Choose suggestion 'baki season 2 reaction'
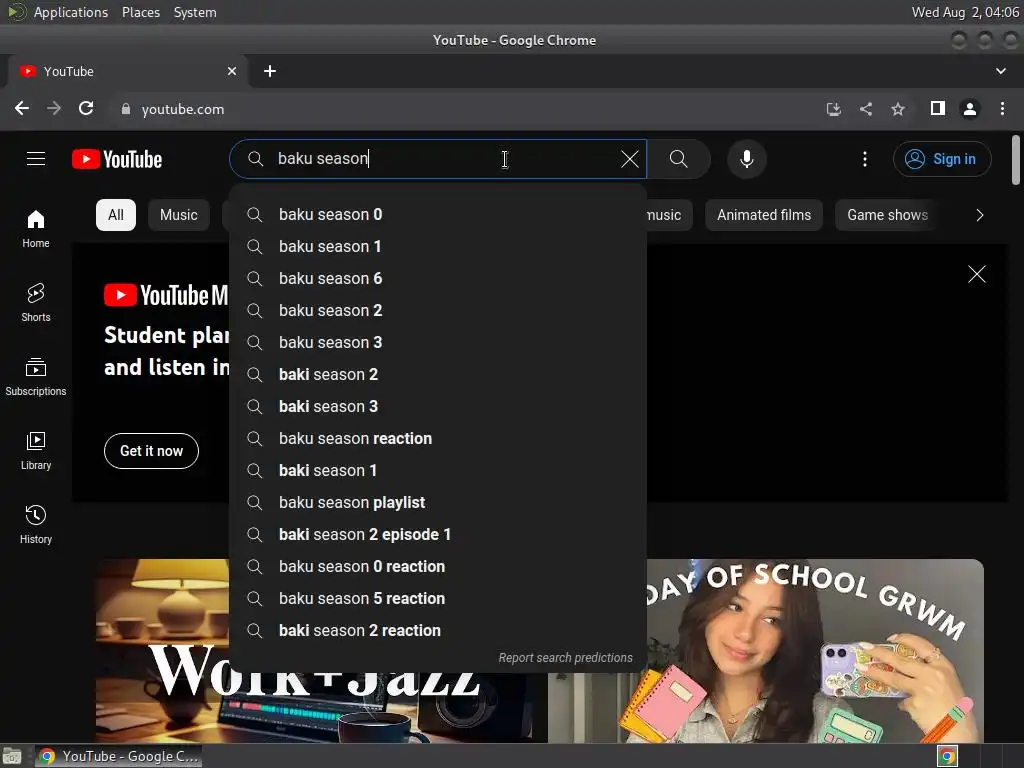 click(x=438, y=630)
